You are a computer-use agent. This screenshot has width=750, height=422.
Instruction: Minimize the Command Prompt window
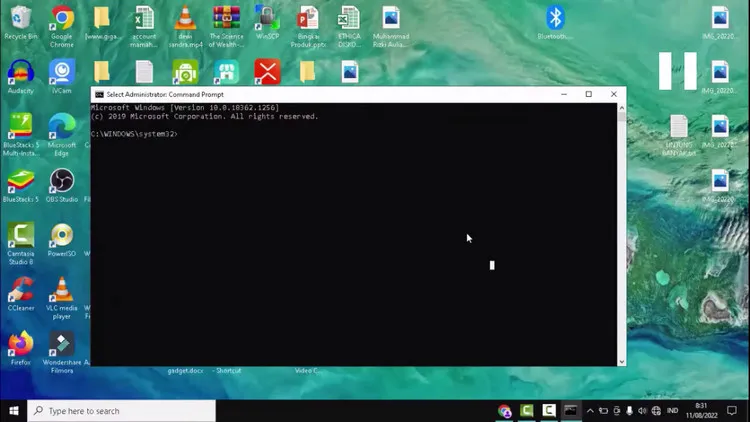pos(564,94)
